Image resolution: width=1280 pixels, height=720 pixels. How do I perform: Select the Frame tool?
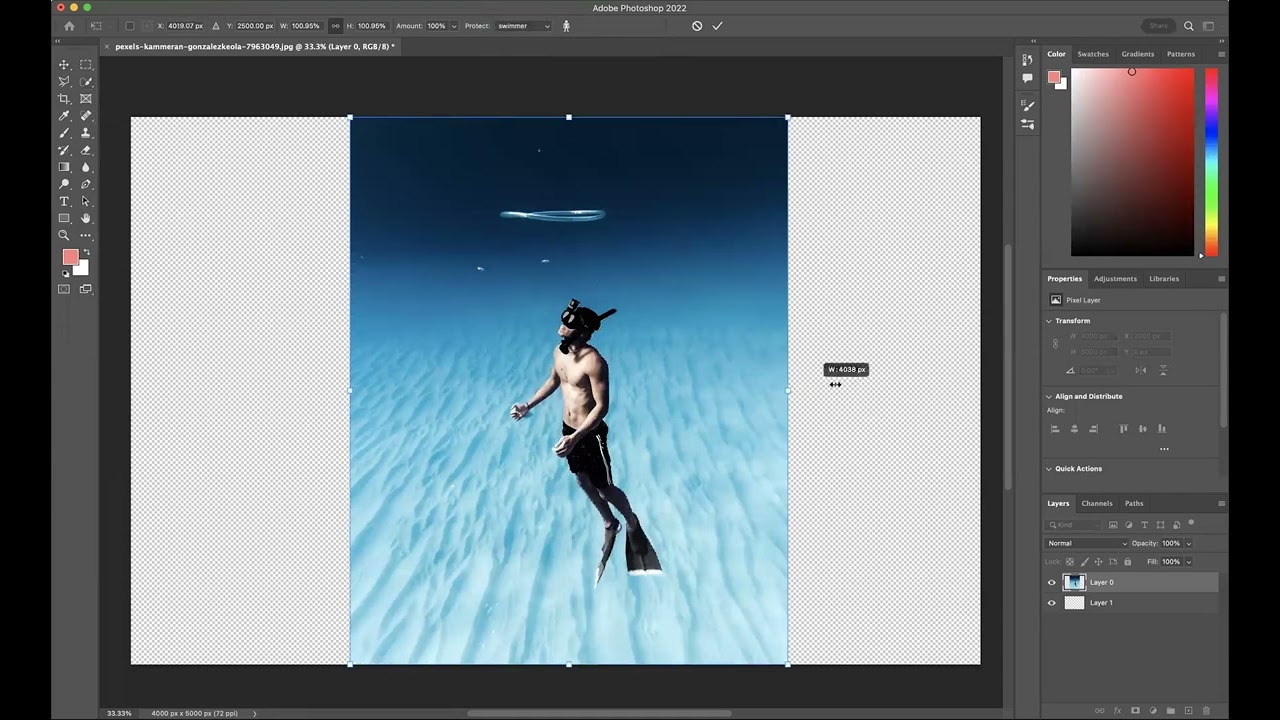click(86, 98)
